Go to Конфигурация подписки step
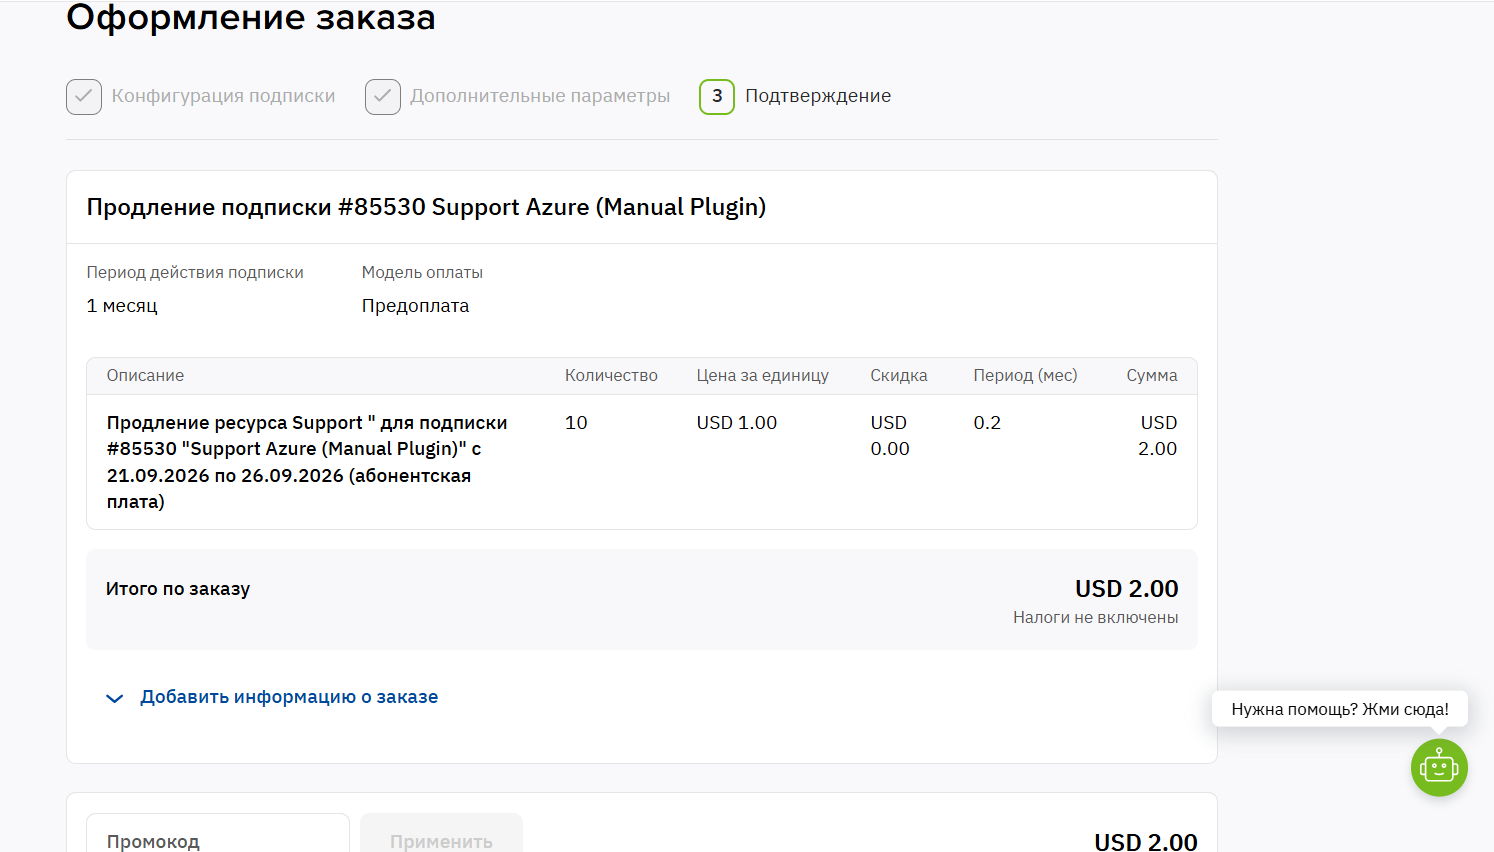1494x852 pixels. tap(223, 96)
